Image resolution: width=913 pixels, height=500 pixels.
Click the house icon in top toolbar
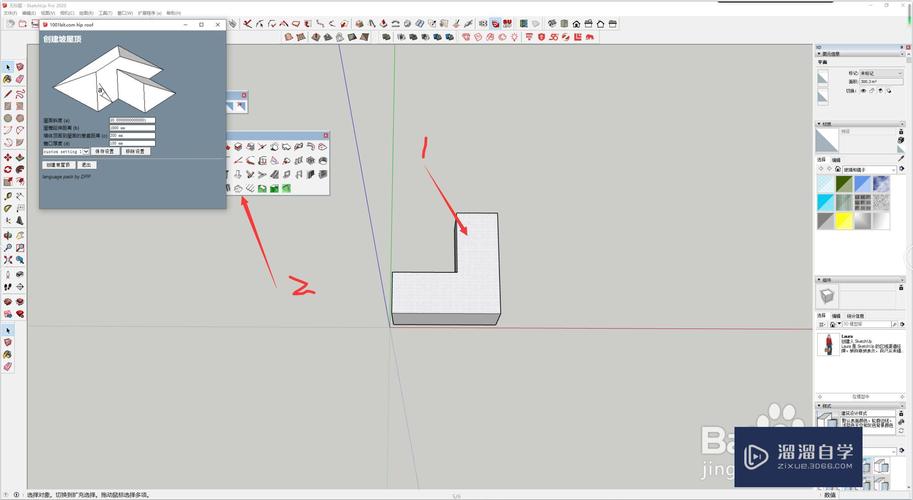(x=576, y=24)
